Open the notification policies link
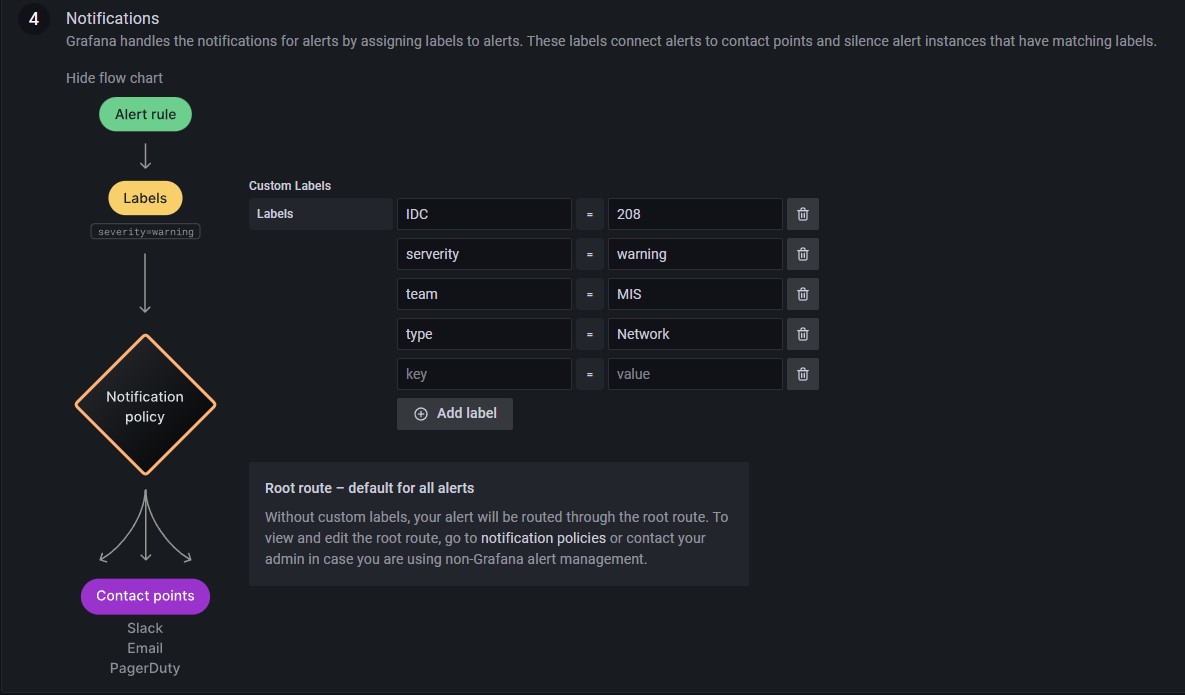Screen dimensions: 1185x695 coord(543,538)
